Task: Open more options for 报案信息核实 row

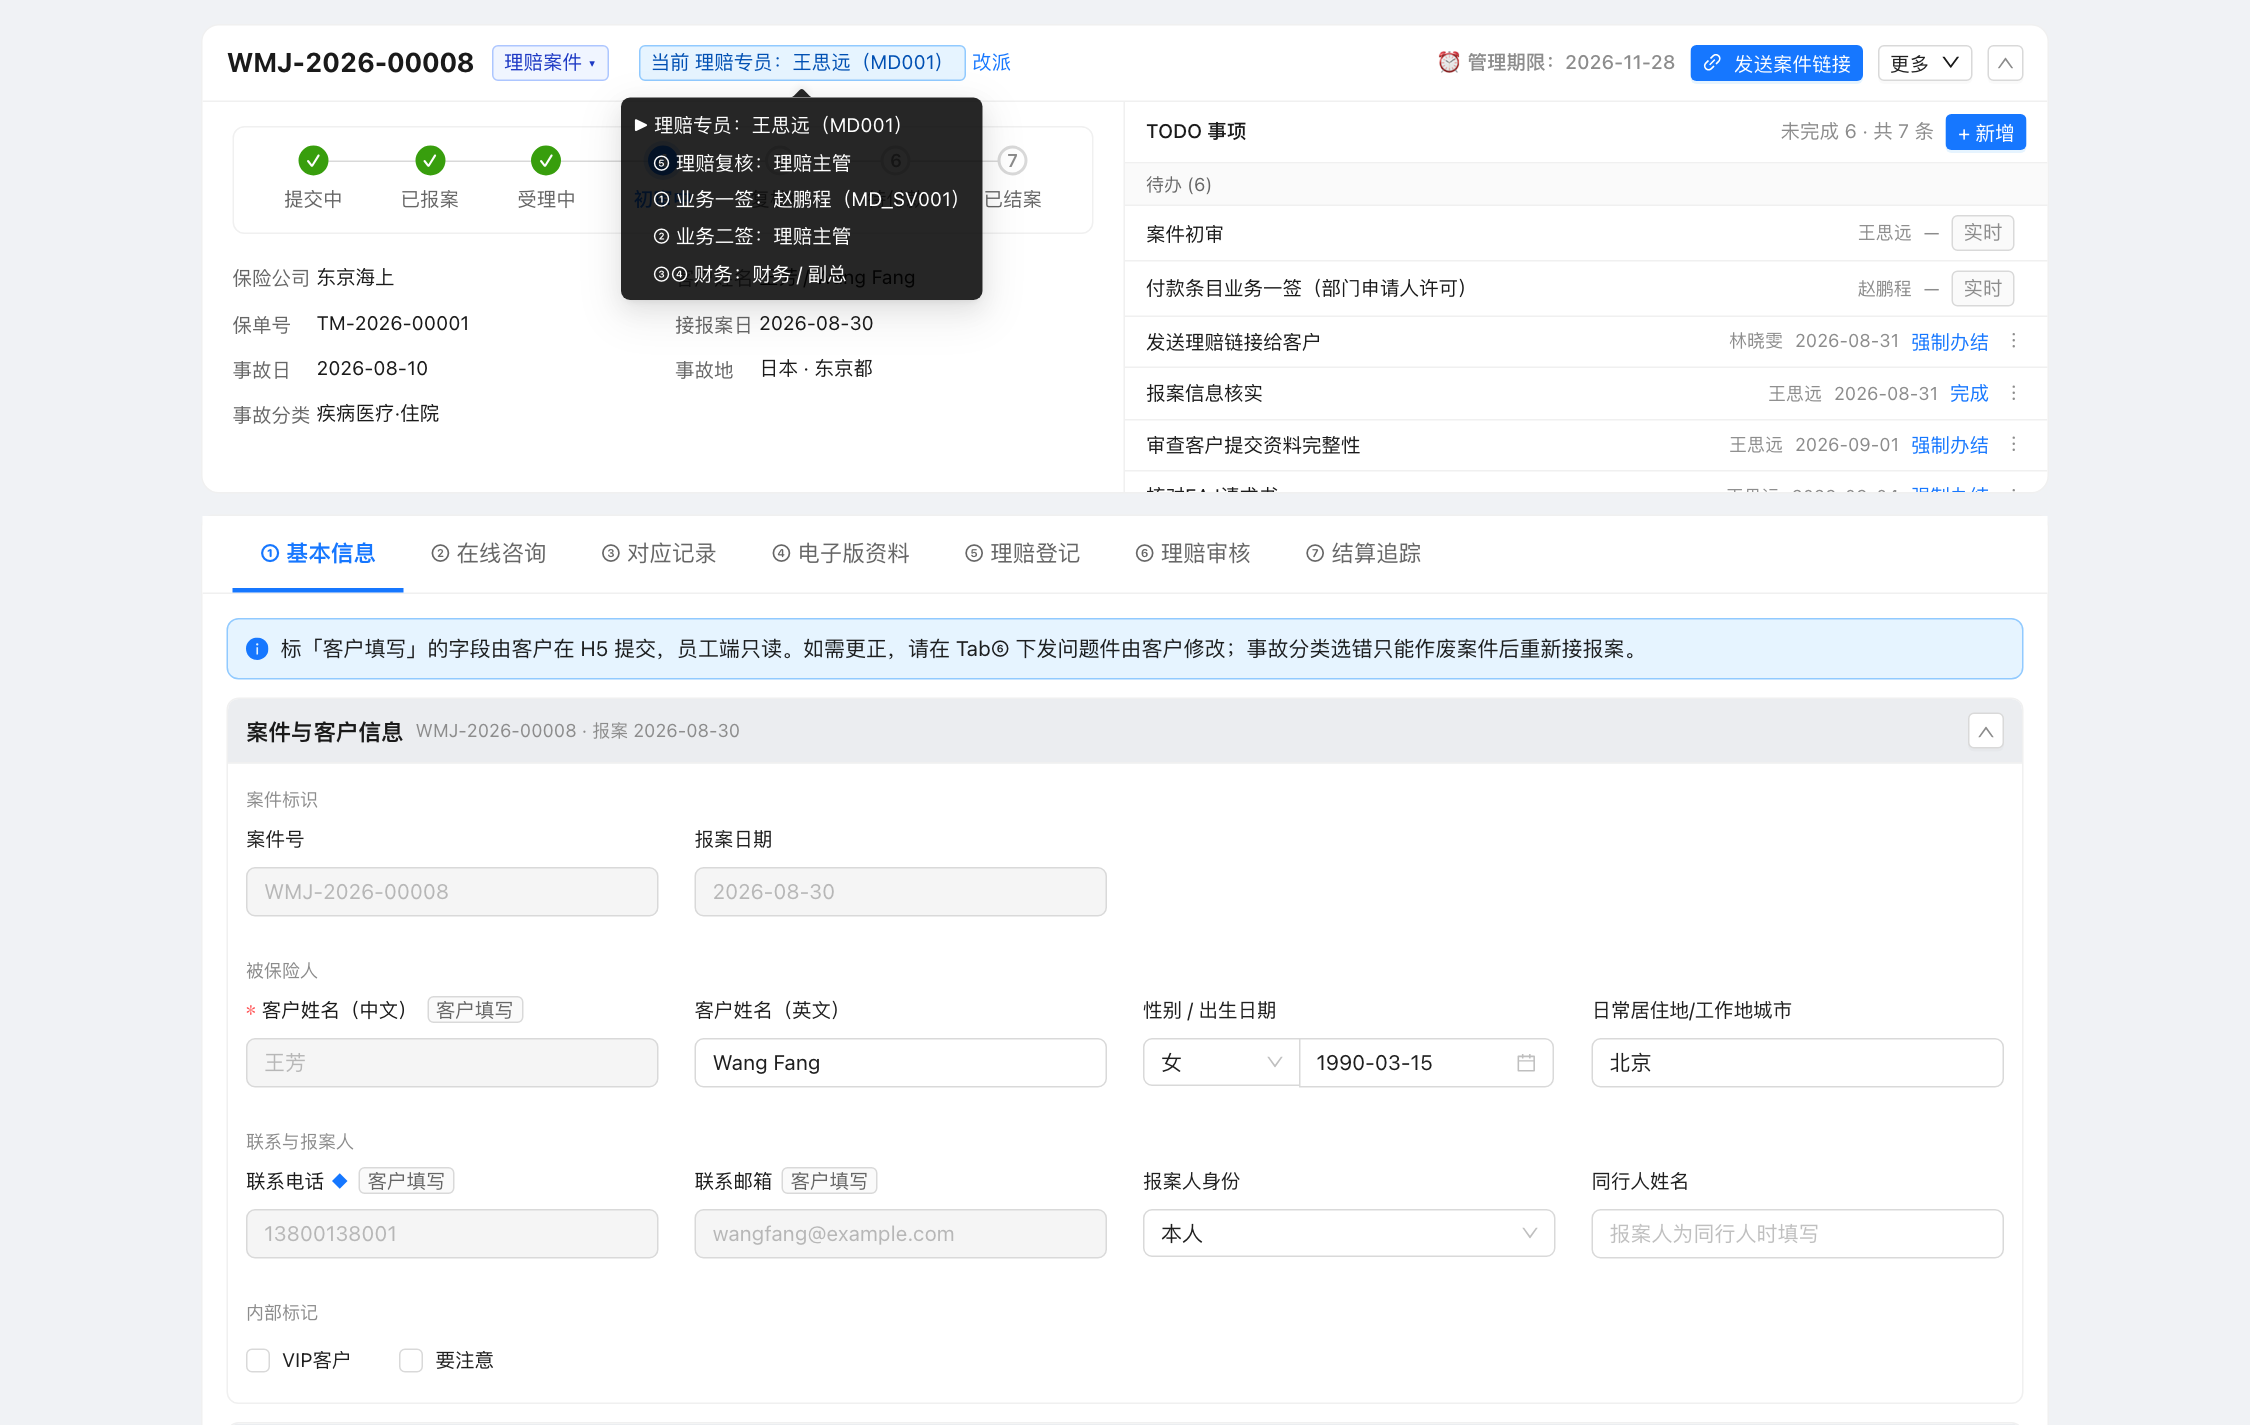Action: (2014, 394)
